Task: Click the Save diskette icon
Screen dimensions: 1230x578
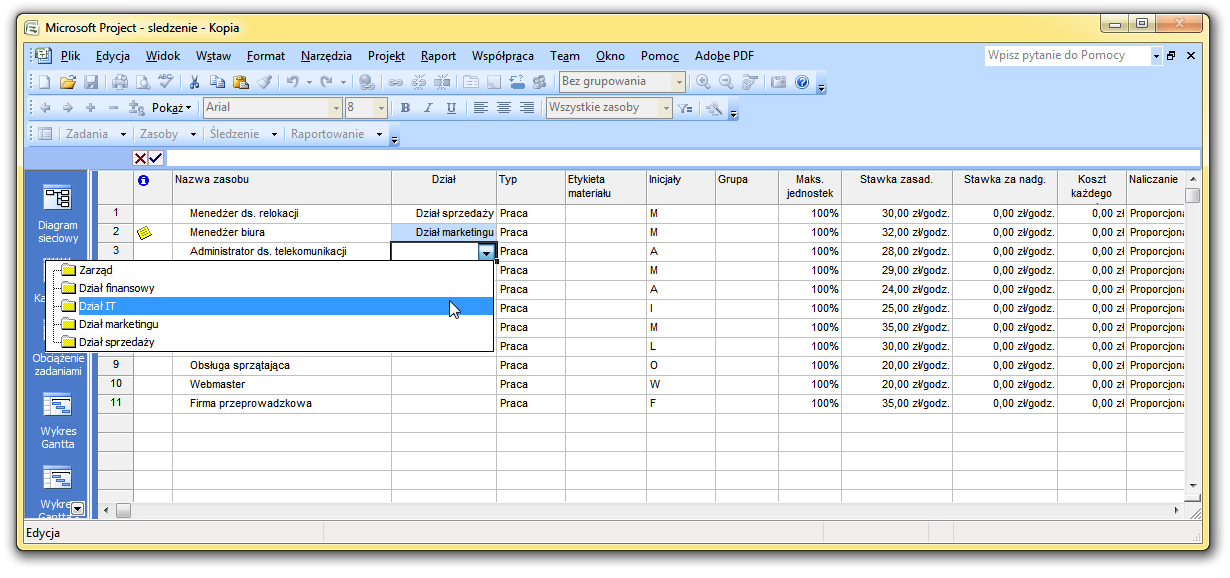Action: click(x=91, y=82)
